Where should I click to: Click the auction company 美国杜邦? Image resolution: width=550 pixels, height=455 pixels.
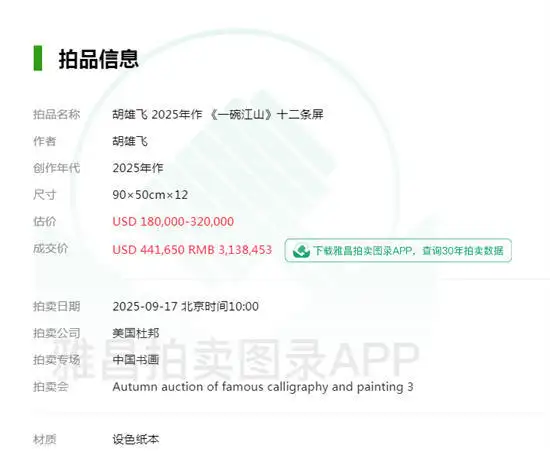pos(136,333)
